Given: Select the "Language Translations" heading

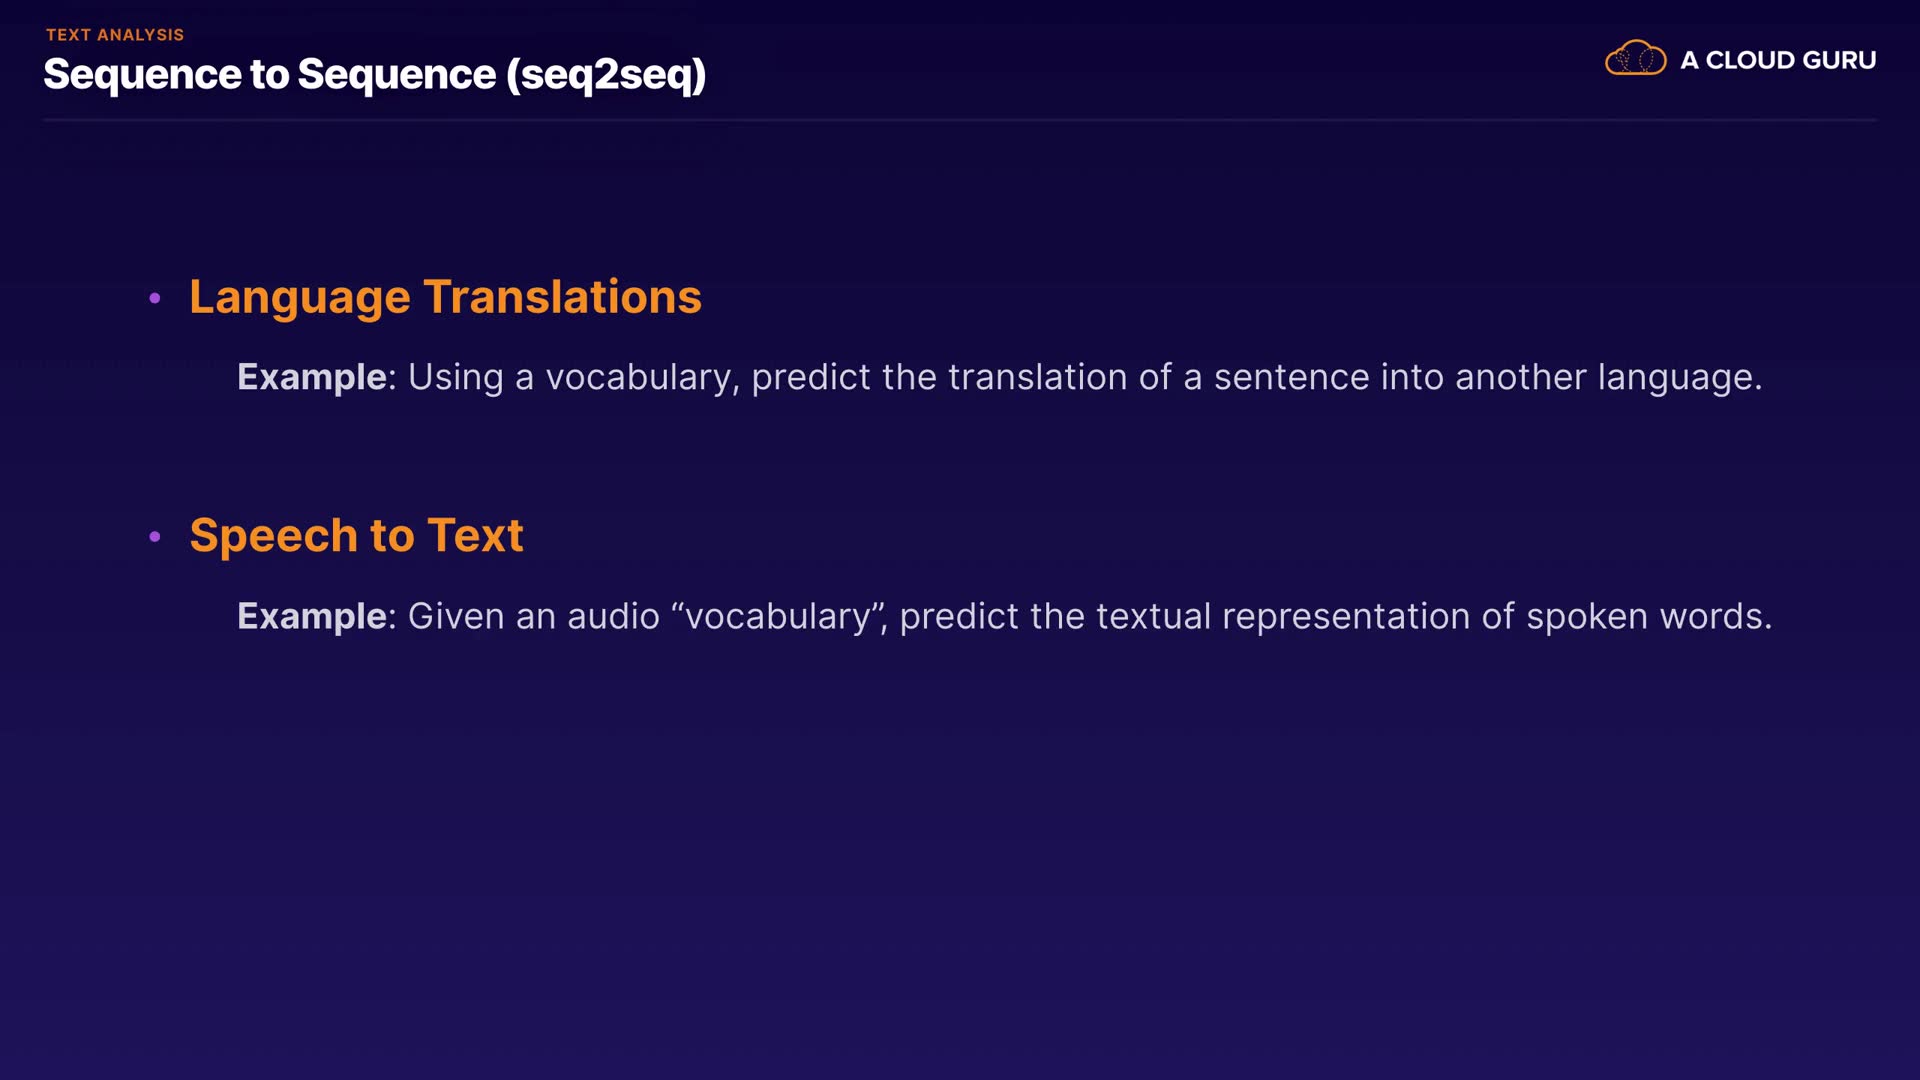Looking at the screenshot, I should click(x=445, y=297).
